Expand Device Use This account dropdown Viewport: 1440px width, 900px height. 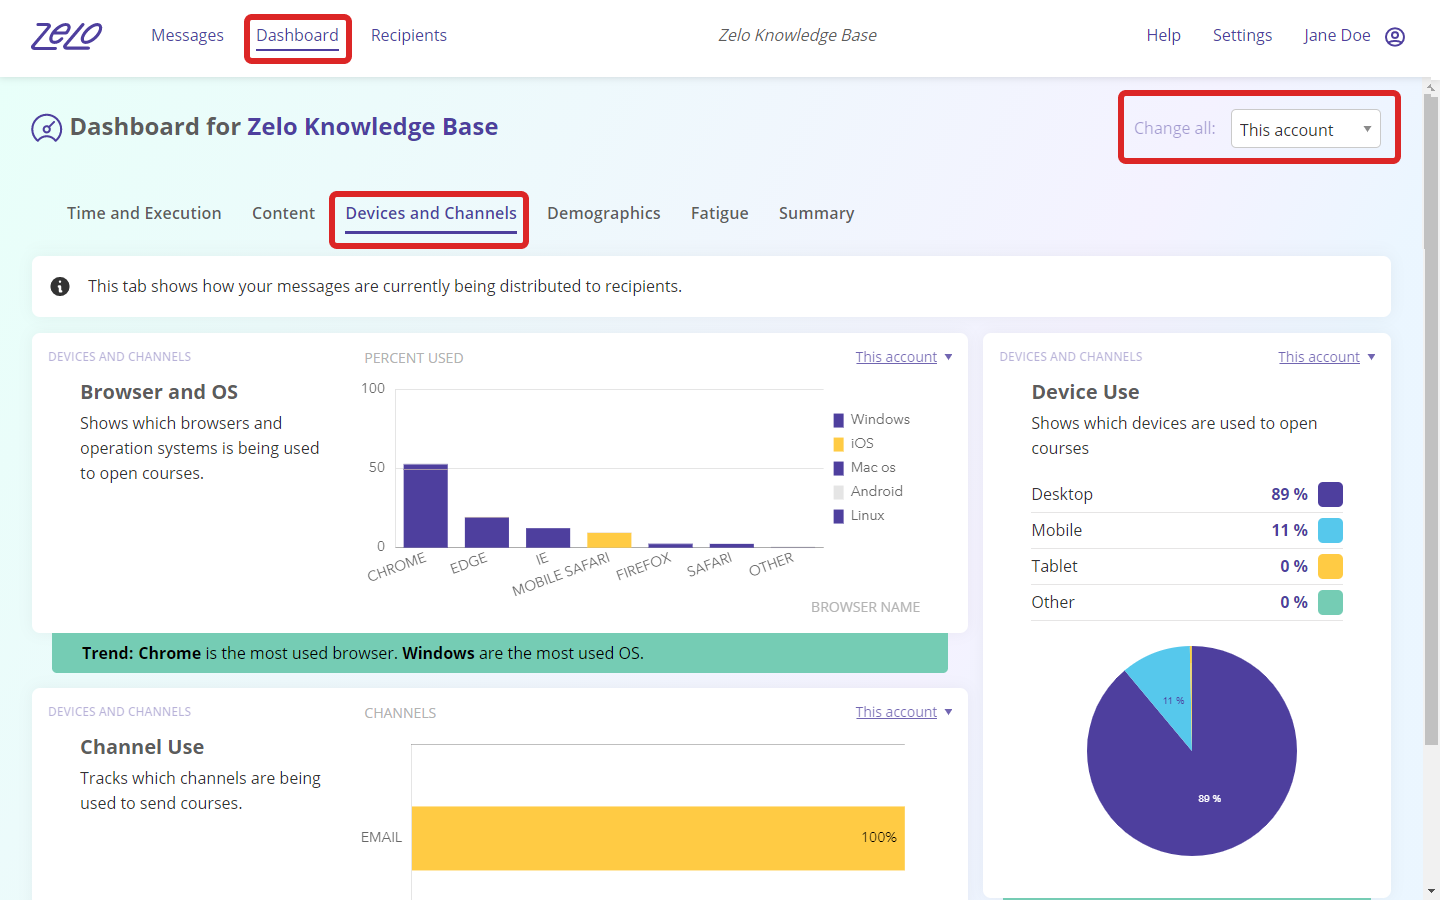1327,357
